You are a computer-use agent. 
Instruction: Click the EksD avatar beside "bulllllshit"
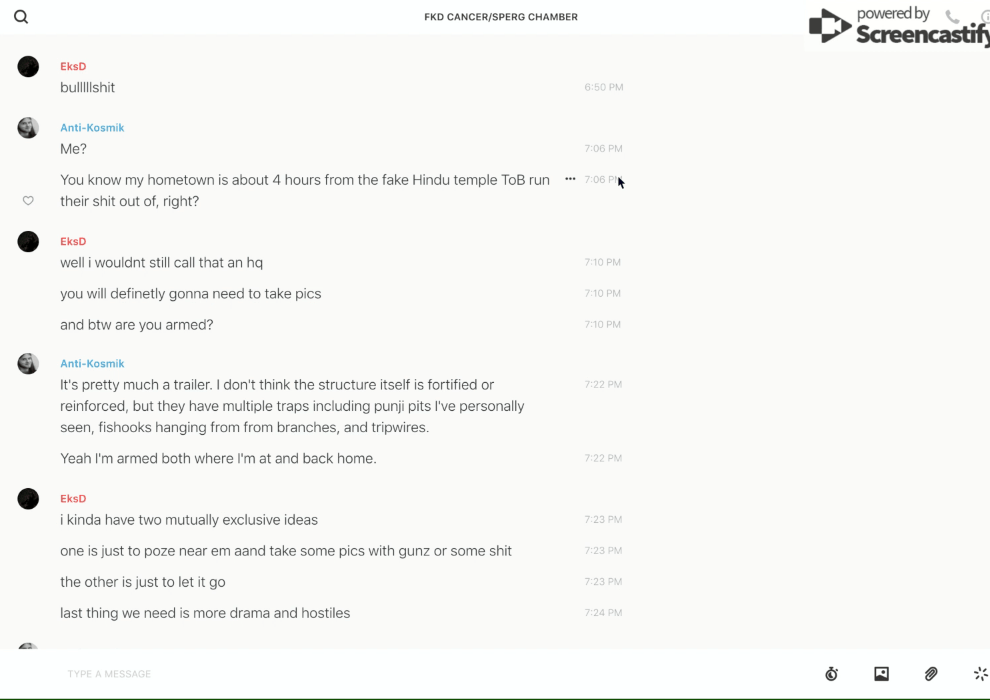[28, 67]
